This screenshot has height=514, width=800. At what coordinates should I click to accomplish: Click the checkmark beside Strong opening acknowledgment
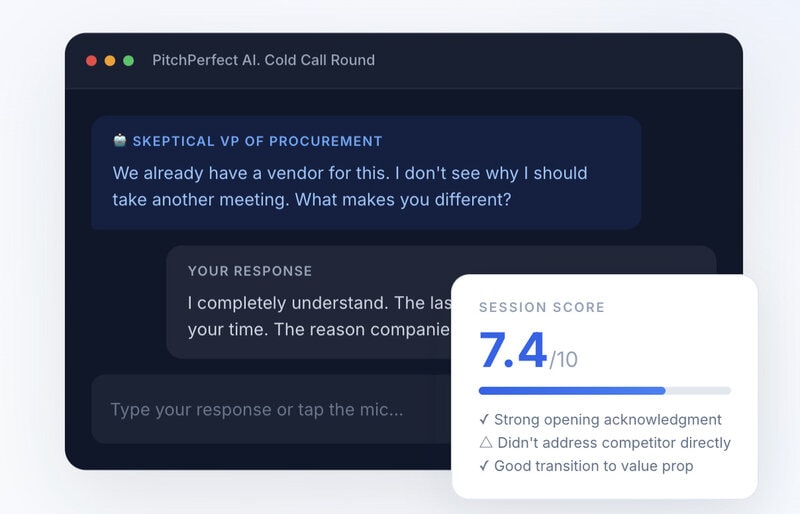pos(484,420)
